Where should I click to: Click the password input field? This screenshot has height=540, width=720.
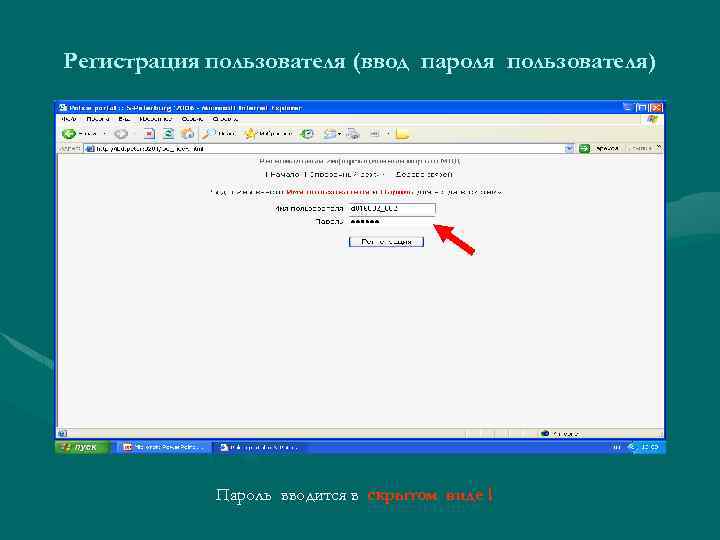(392, 222)
